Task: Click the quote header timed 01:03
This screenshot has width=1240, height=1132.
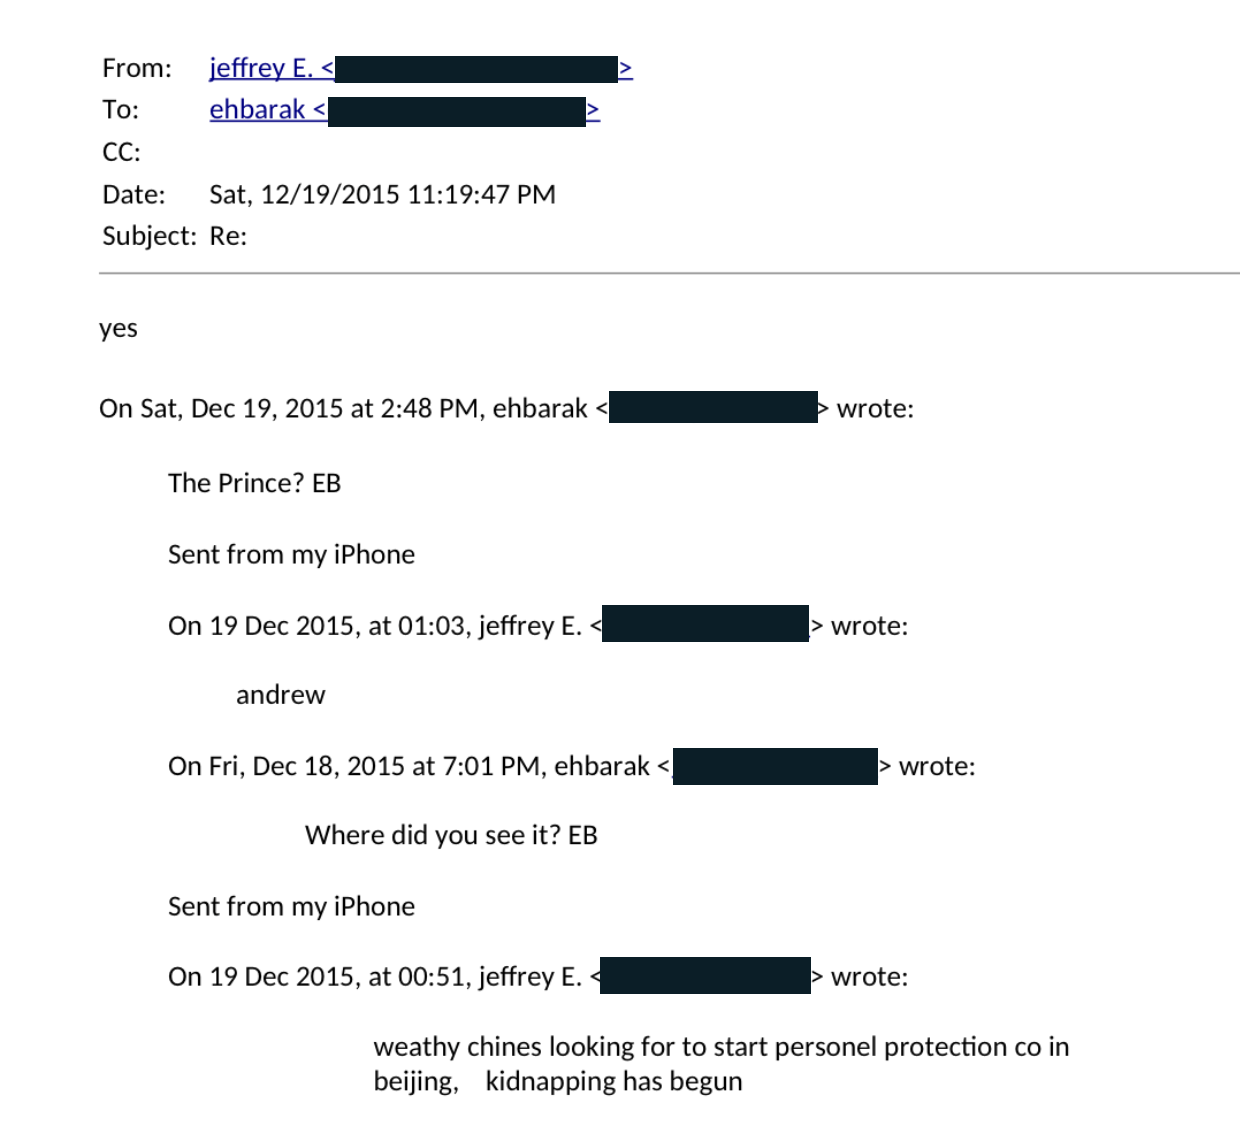Action: (374, 626)
